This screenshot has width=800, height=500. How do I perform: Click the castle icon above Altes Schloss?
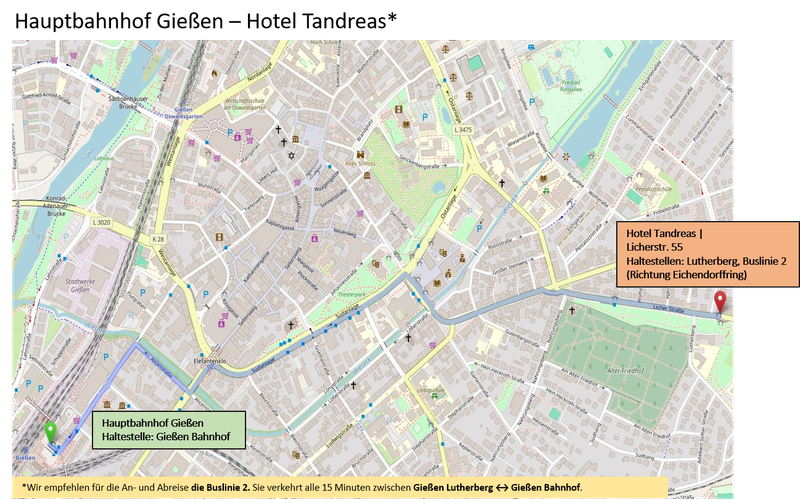(x=361, y=155)
